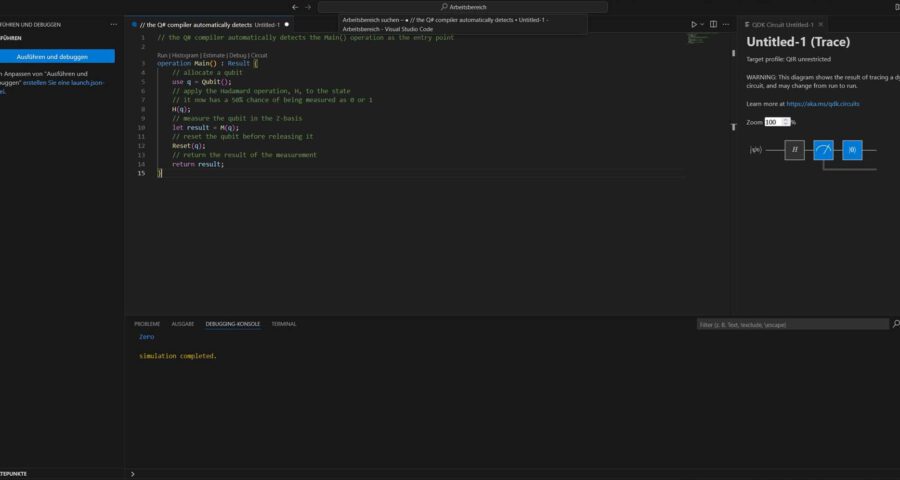
Task: Click the reset |0⟩ gate in circuit
Action: pos(852,150)
